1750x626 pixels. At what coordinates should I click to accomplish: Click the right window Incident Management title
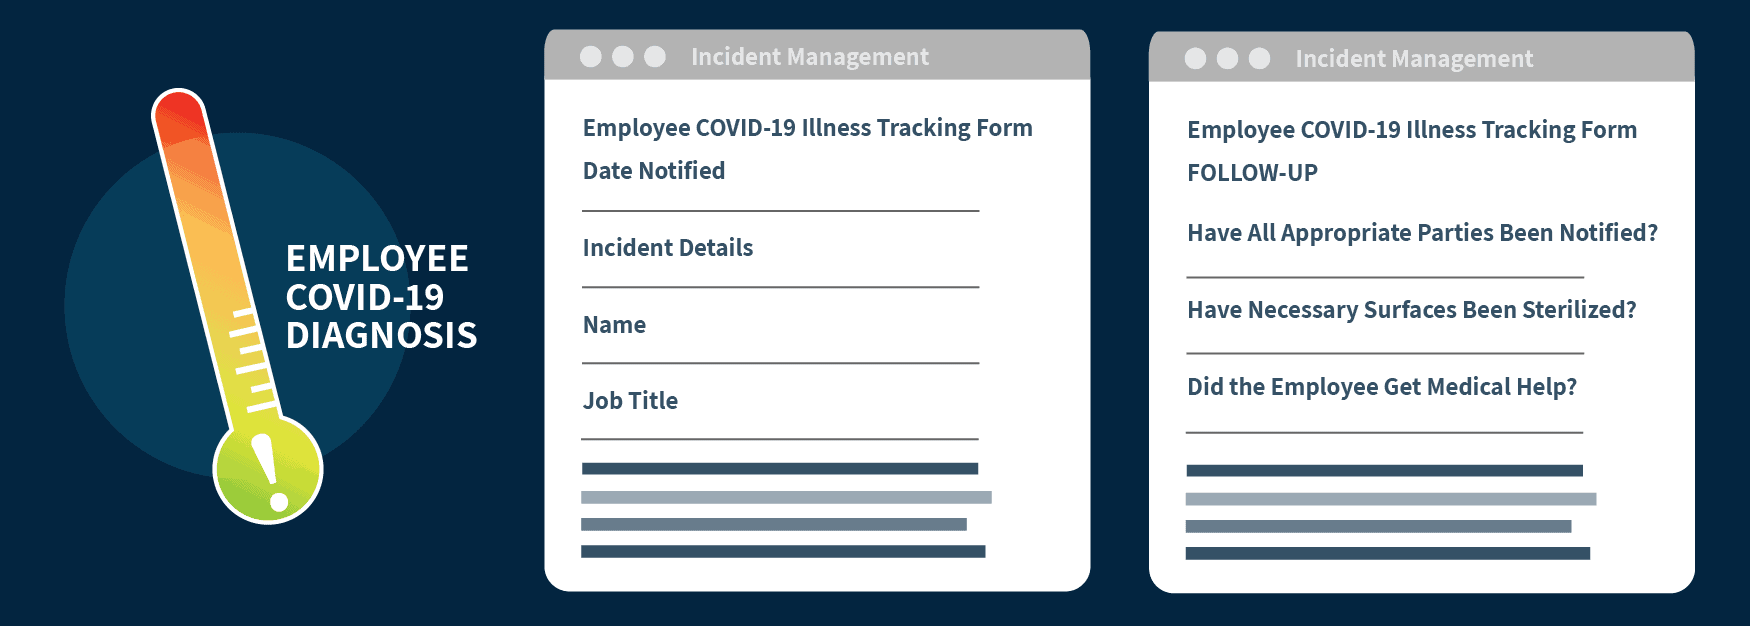click(1414, 59)
